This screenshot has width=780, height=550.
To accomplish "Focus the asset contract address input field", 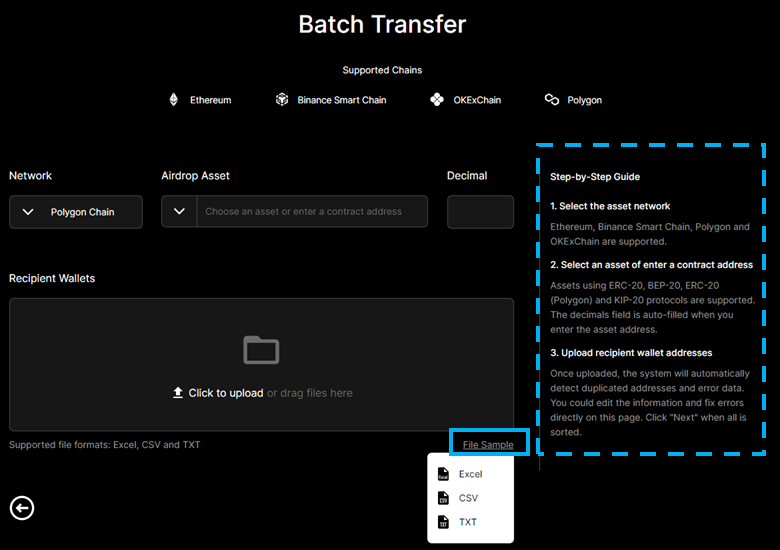I will (x=312, y=212).
